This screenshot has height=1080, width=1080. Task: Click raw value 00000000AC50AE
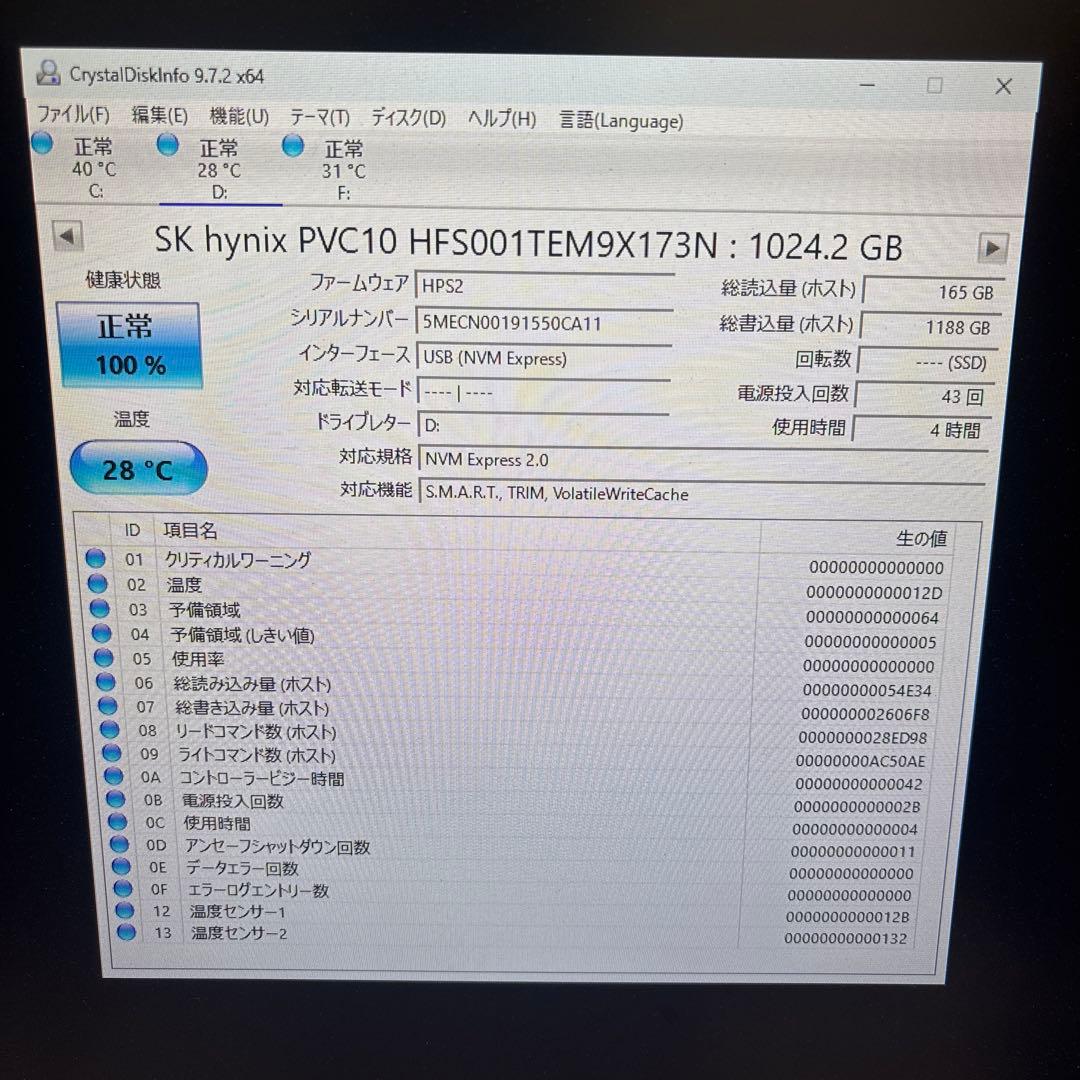coord(860,761)
